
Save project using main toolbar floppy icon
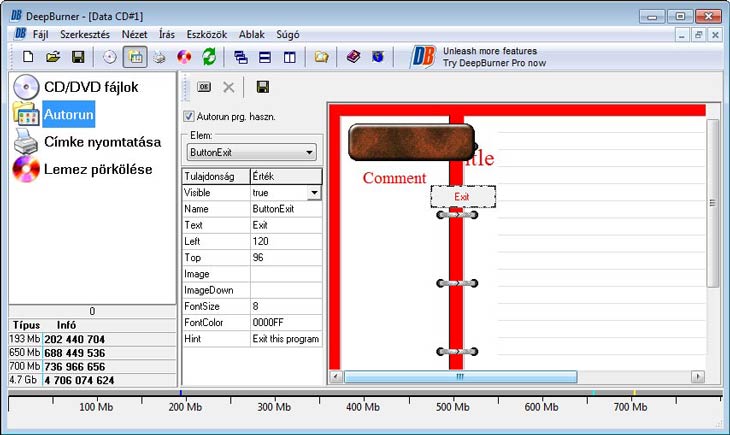tap(78, 57)
